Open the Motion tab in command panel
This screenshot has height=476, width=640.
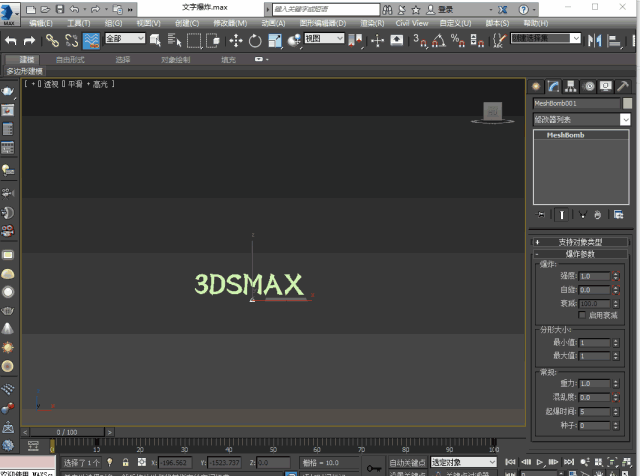[589, 86]
